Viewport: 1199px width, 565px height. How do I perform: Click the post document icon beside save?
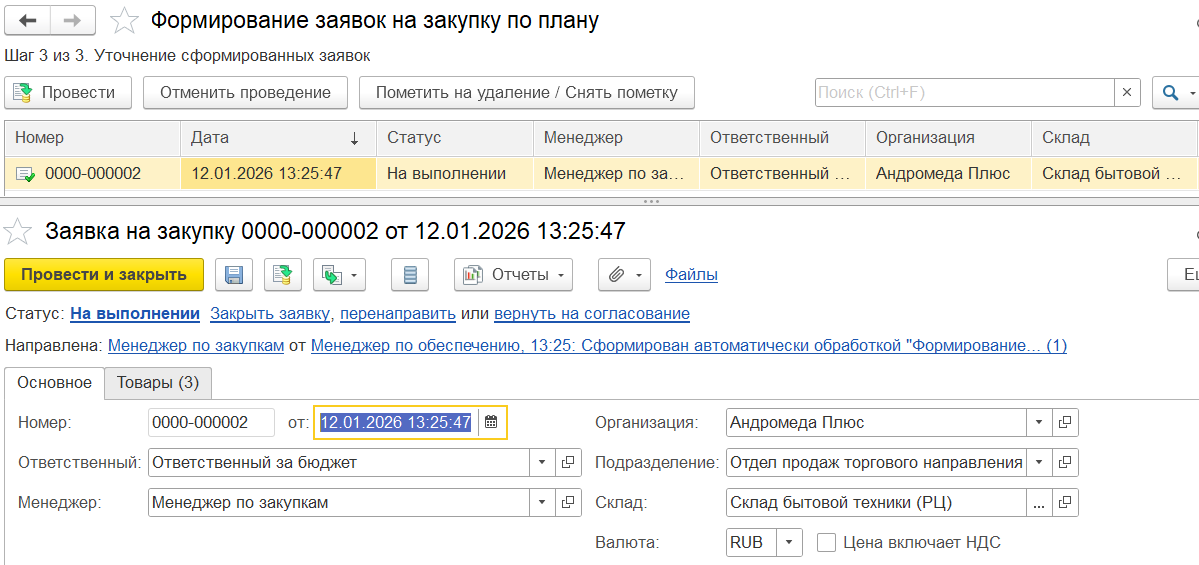click(283, 274)
